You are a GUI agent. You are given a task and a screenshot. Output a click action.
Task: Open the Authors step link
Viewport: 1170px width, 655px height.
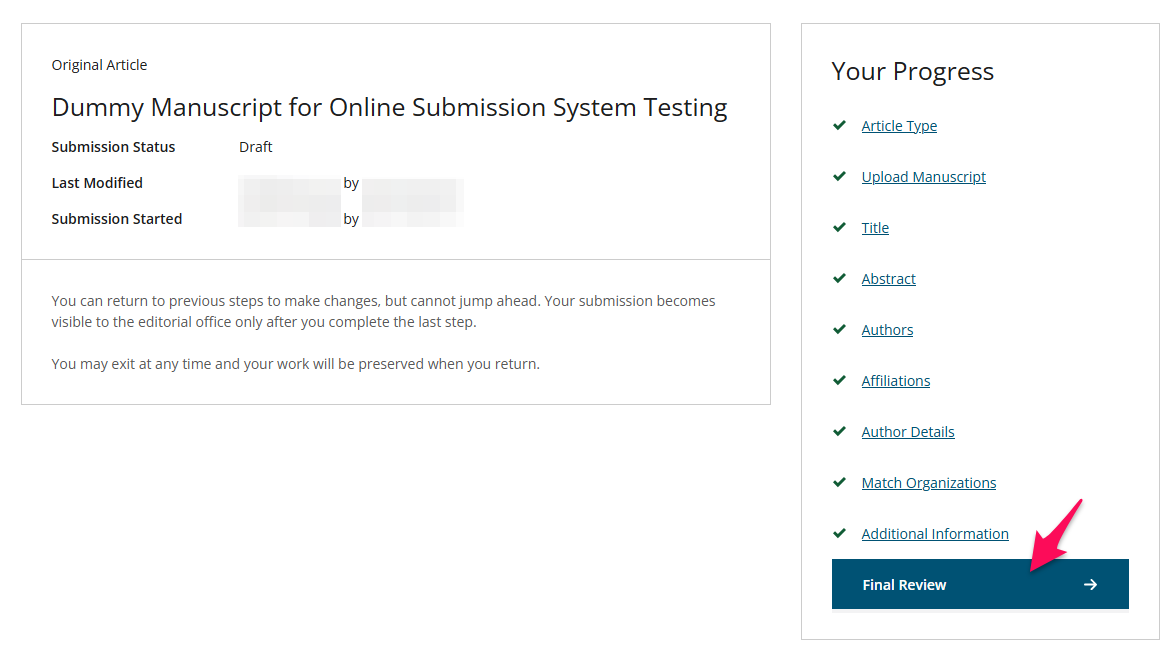click(887, 330)
